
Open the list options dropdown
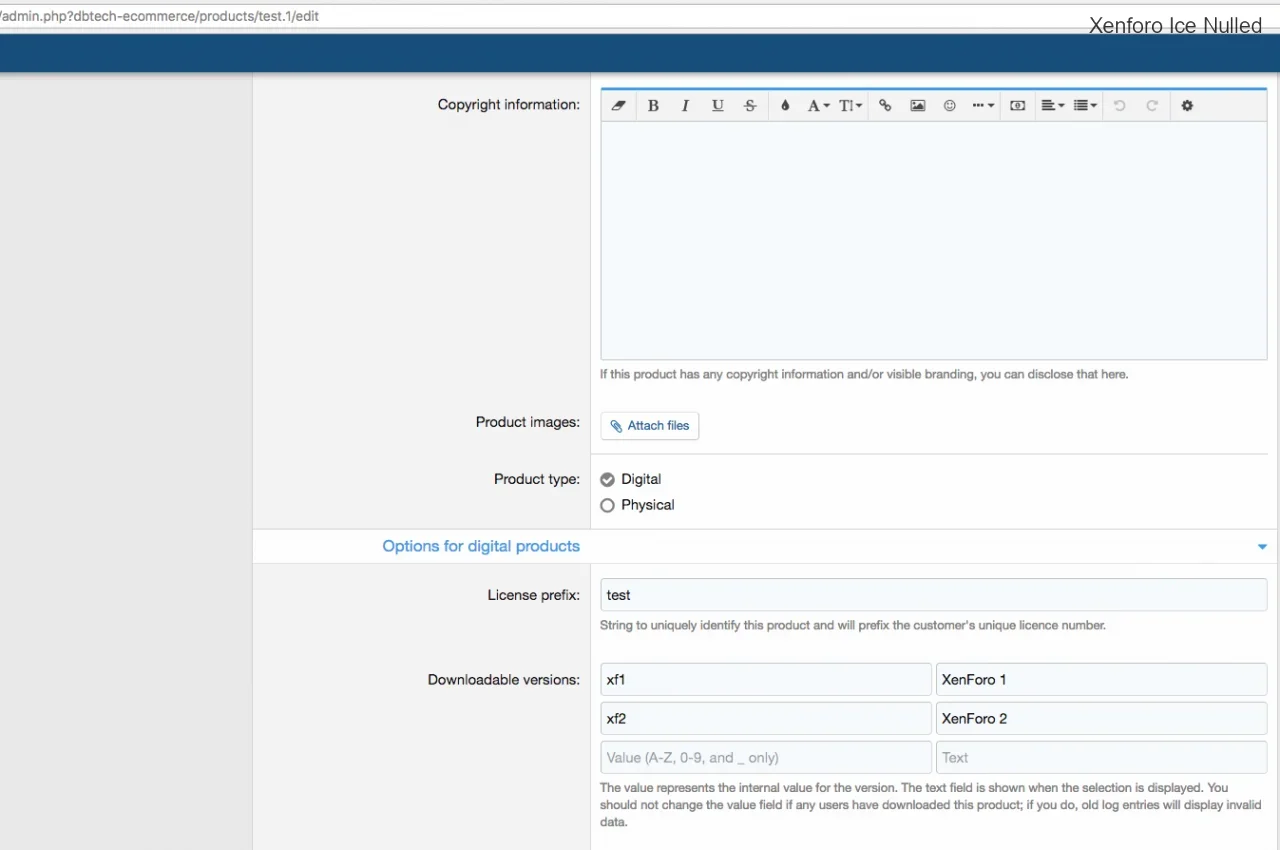(x=1085, y=106)
